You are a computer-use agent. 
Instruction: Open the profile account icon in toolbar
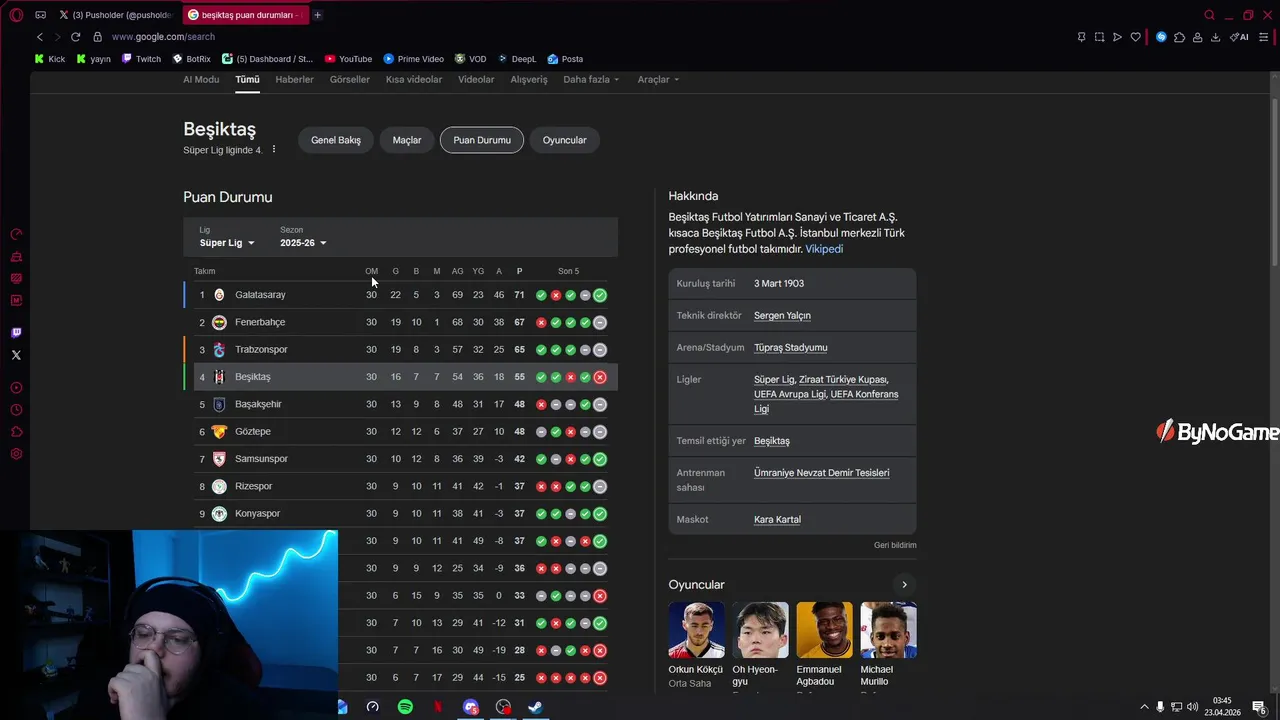1197,37
